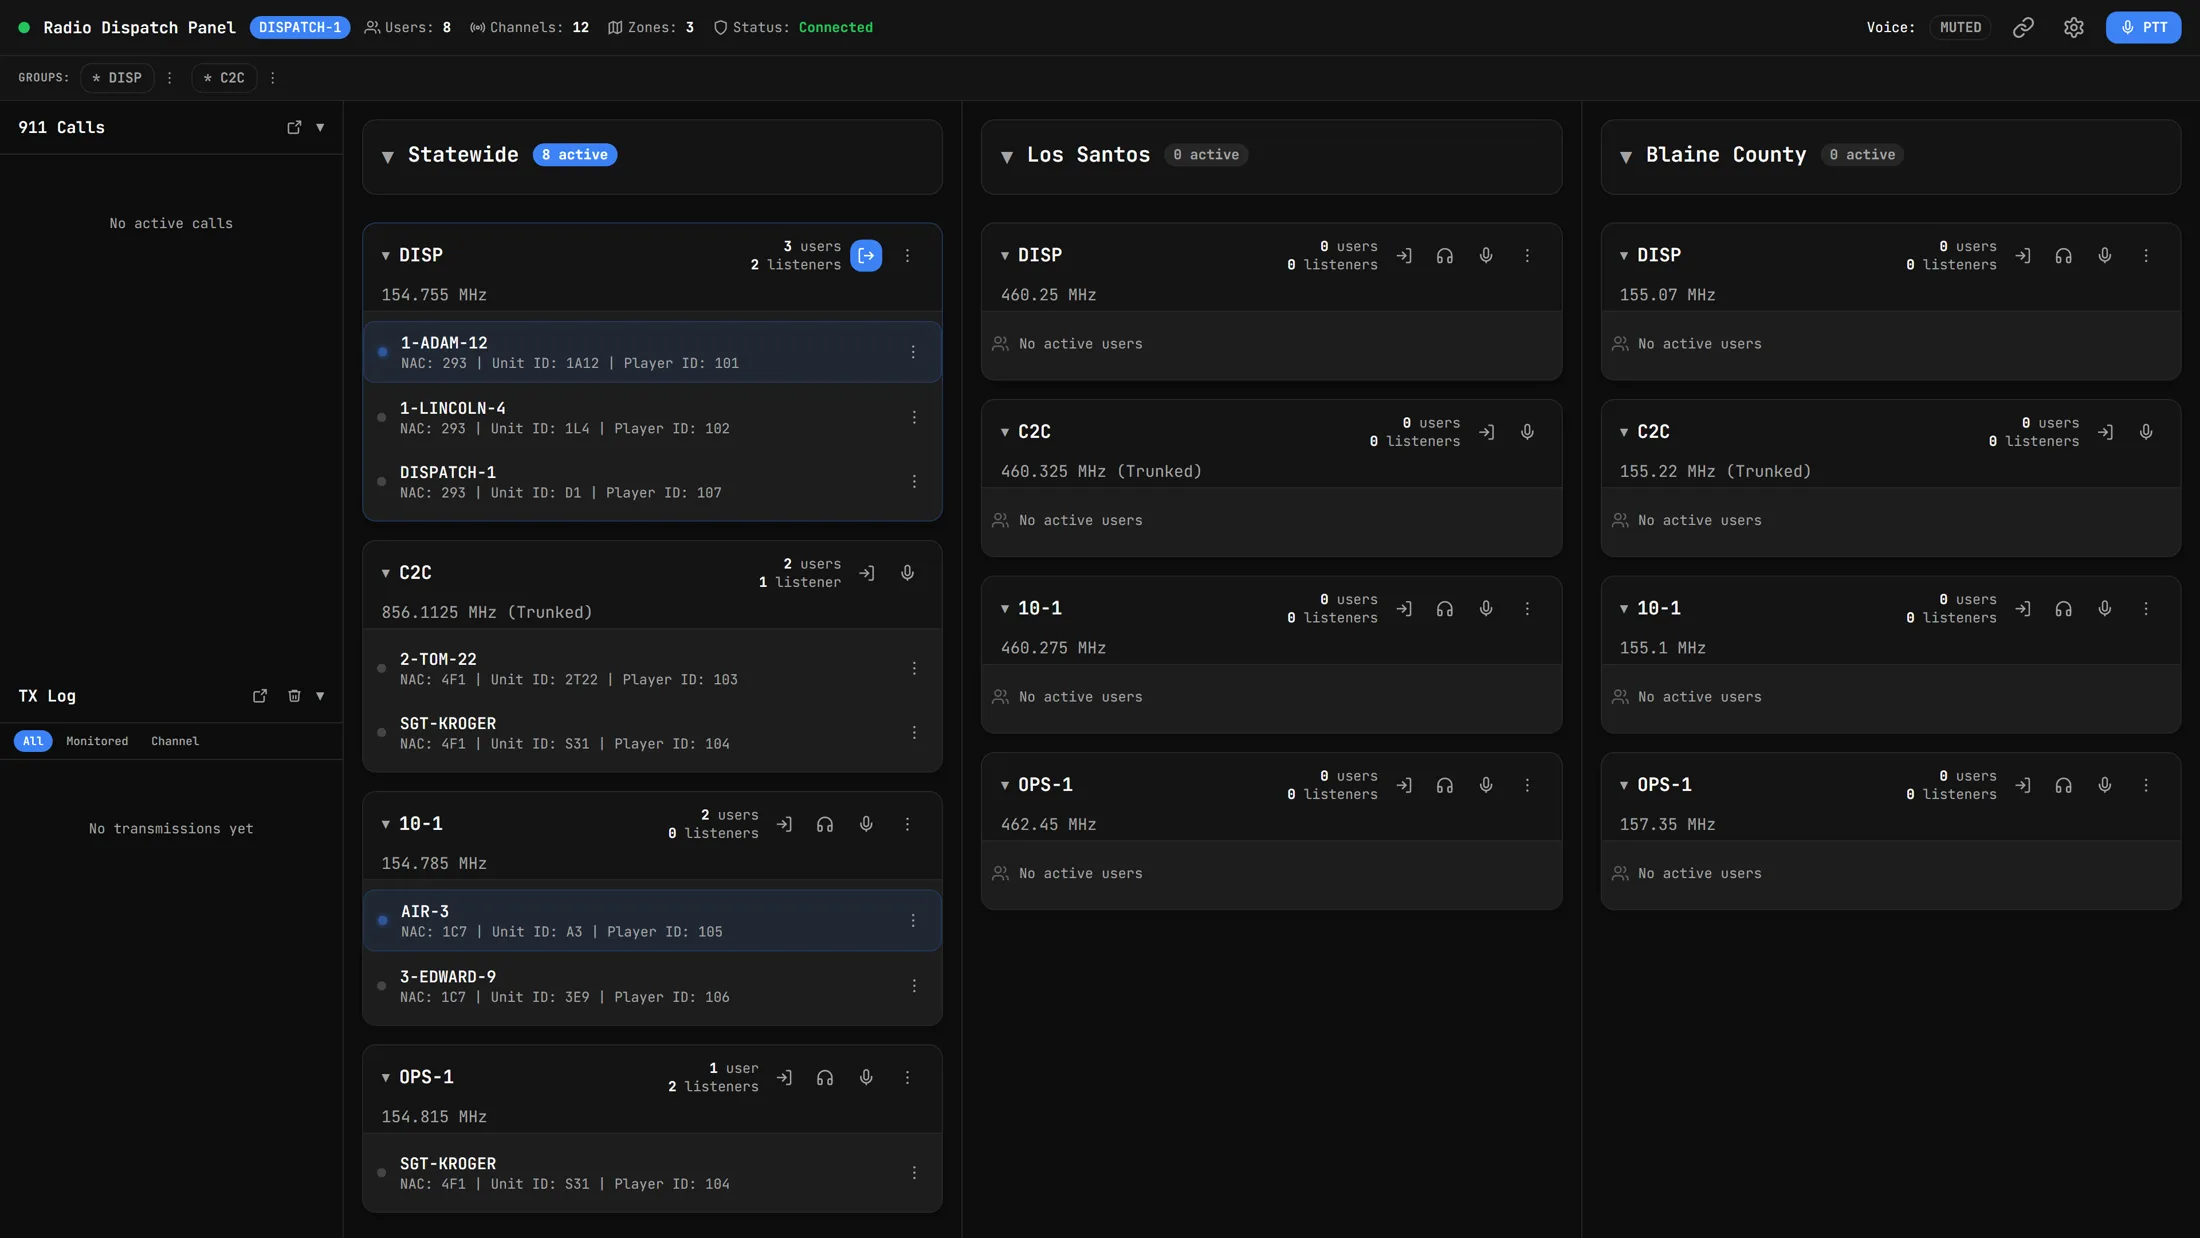Screen dimensions: 2200x1238
Task: Toggle microphone on Statewide 10-1 channel
Action: [x=867, y=825]
